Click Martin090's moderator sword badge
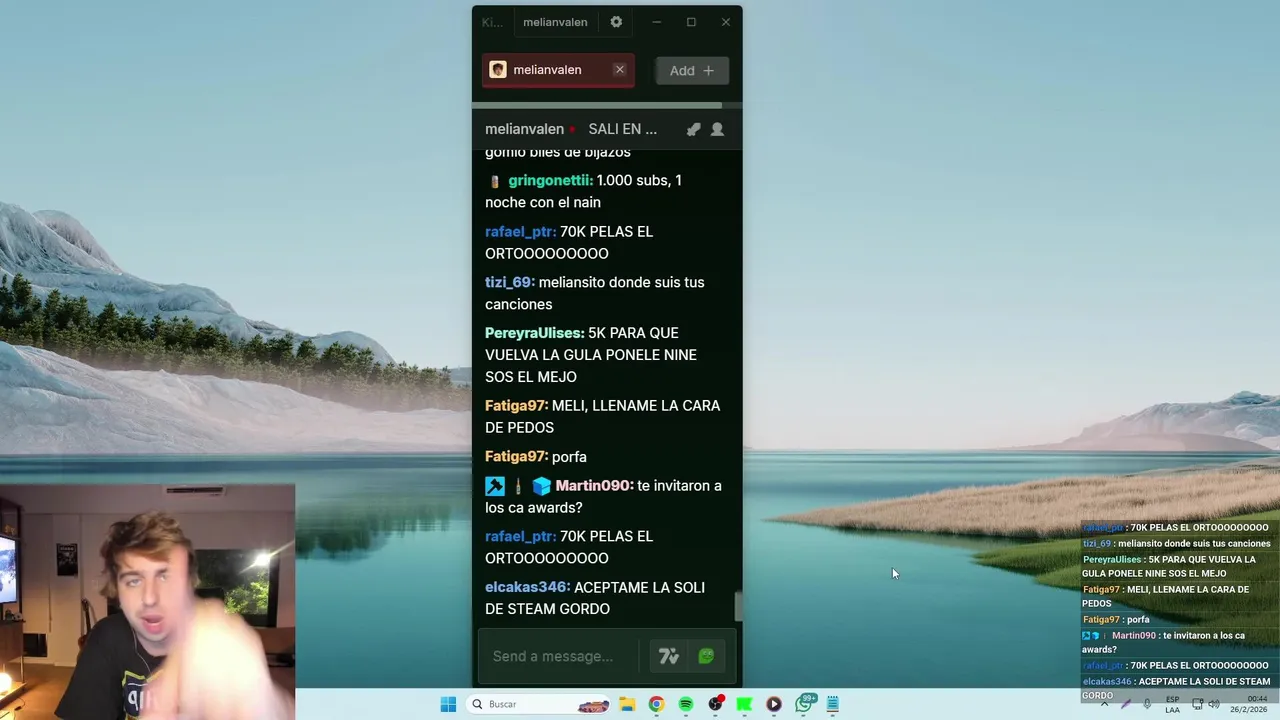The width and height of the screenshot is (1280, 720). click(495, 486)
